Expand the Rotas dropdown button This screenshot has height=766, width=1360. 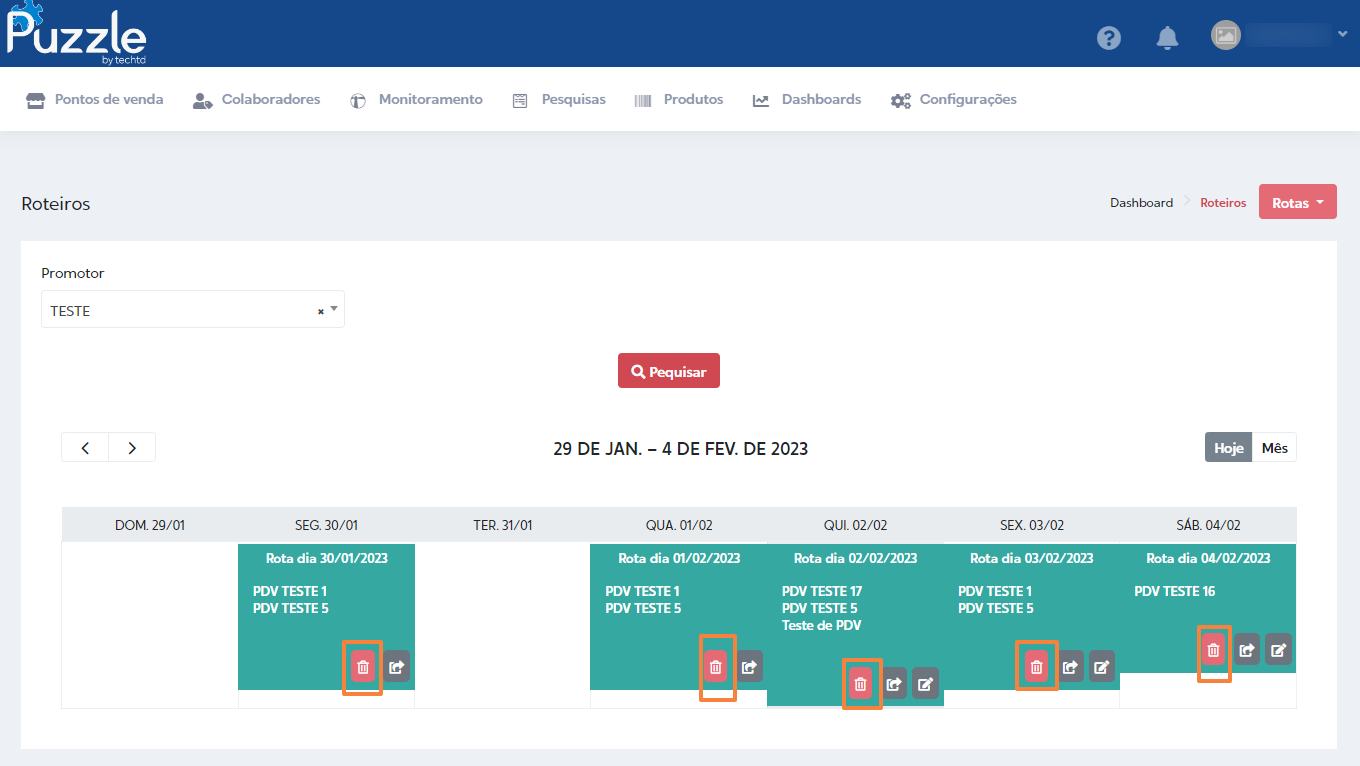[1298, 202]
